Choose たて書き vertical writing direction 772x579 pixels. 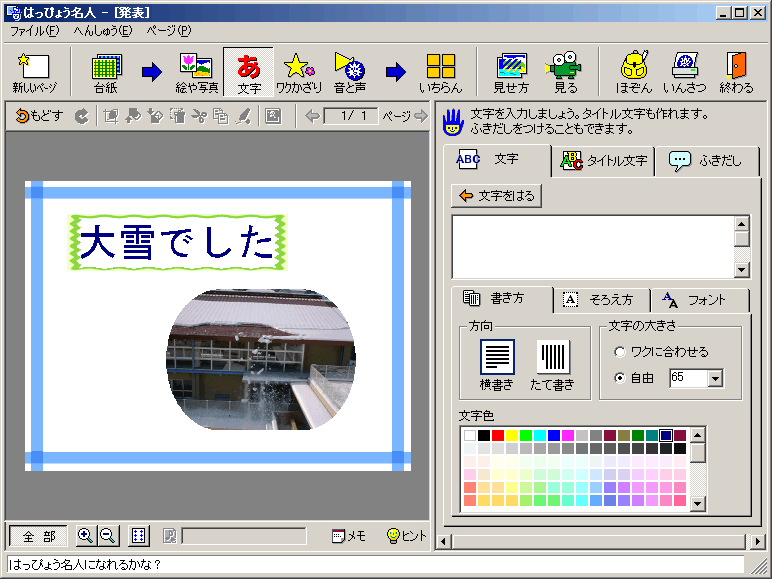[x=553, y=364]
